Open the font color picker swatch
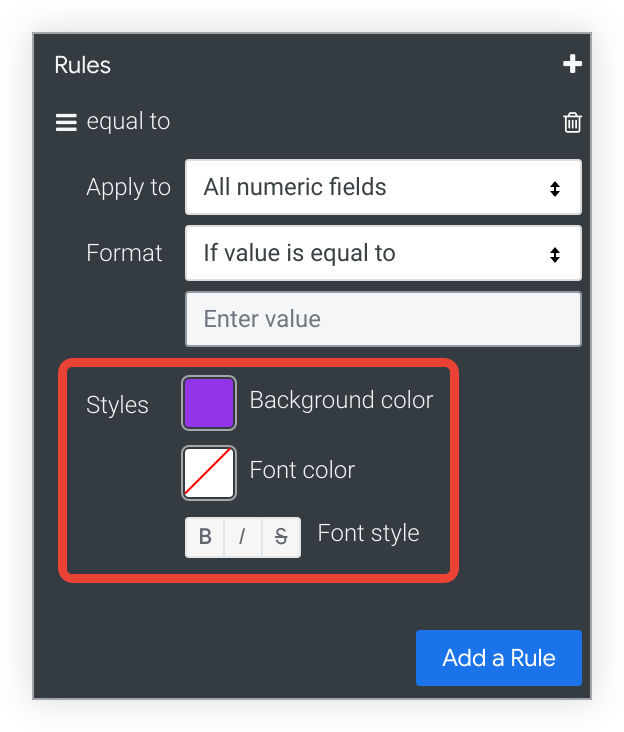Viewport: 624px width, 732px height. [x=209, y=472]
